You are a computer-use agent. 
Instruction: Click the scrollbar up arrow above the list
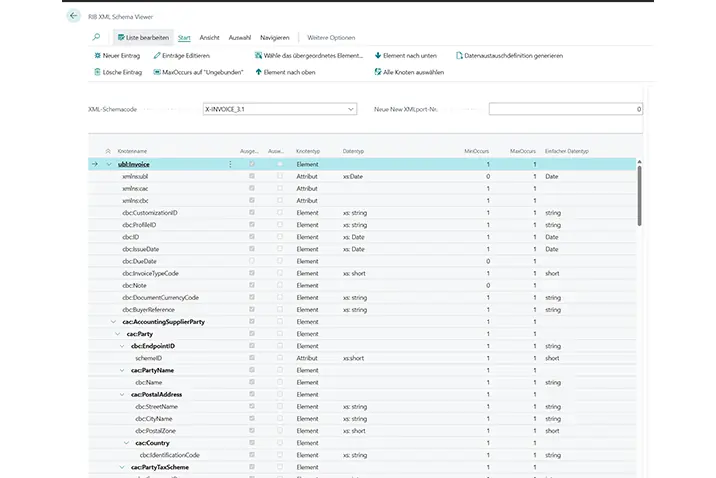[639, 162]
